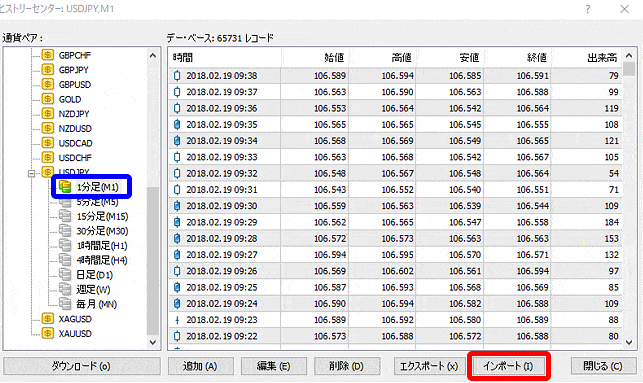The width and height of the screenshot is (643, 383).
Task: Click volume 184 in 09:29 row
Action: pos(611,222)
